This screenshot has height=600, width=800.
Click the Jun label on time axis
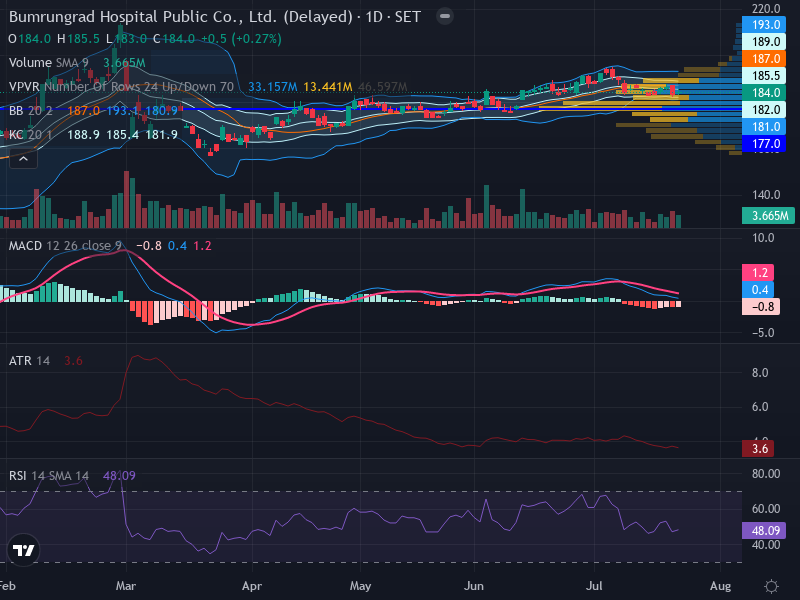click(x=473, y=586)
